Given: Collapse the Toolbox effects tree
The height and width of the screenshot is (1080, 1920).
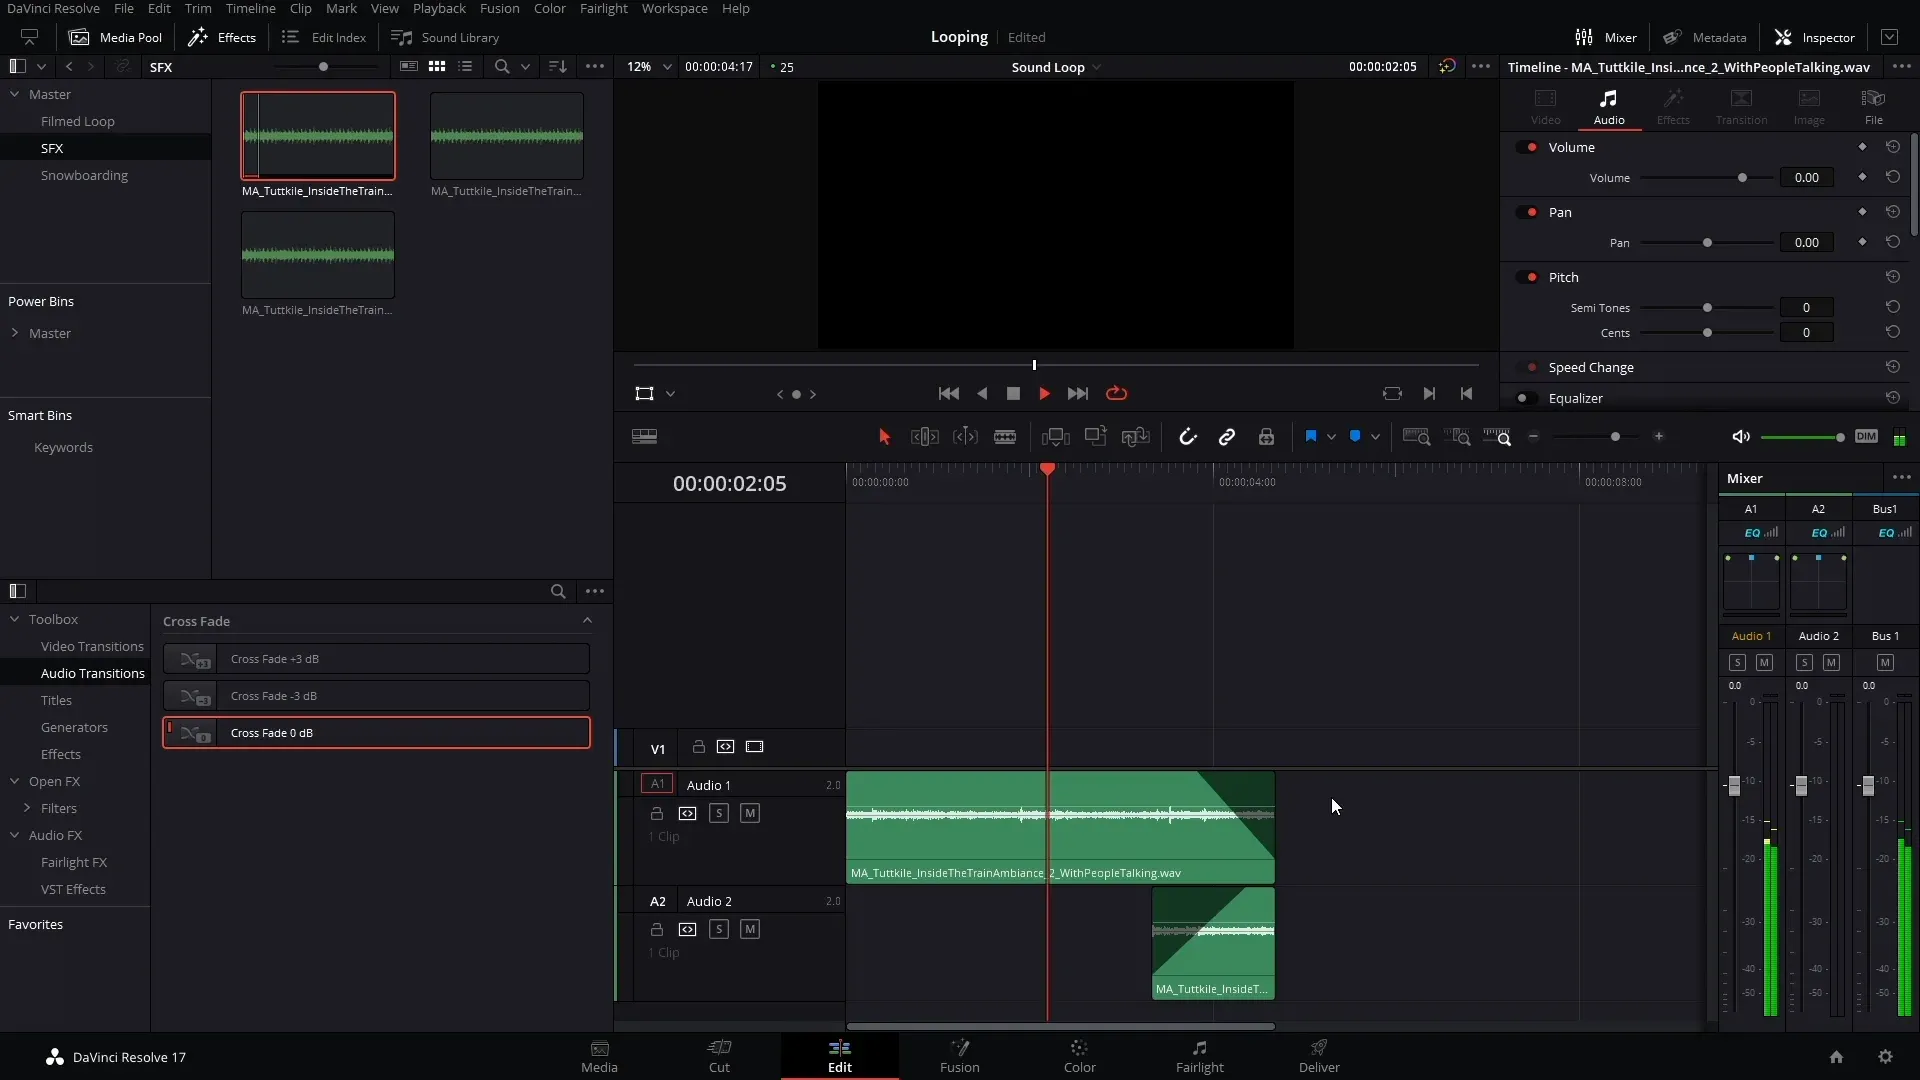Looking at the screenshot, I should click(15, 619).
